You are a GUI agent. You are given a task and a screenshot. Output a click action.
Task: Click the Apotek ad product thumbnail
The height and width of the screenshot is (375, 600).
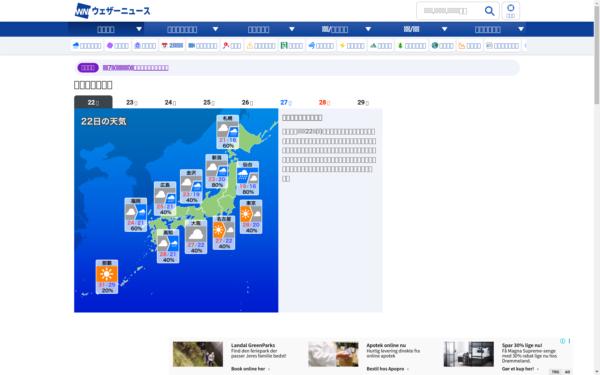[x=333, y=354]
